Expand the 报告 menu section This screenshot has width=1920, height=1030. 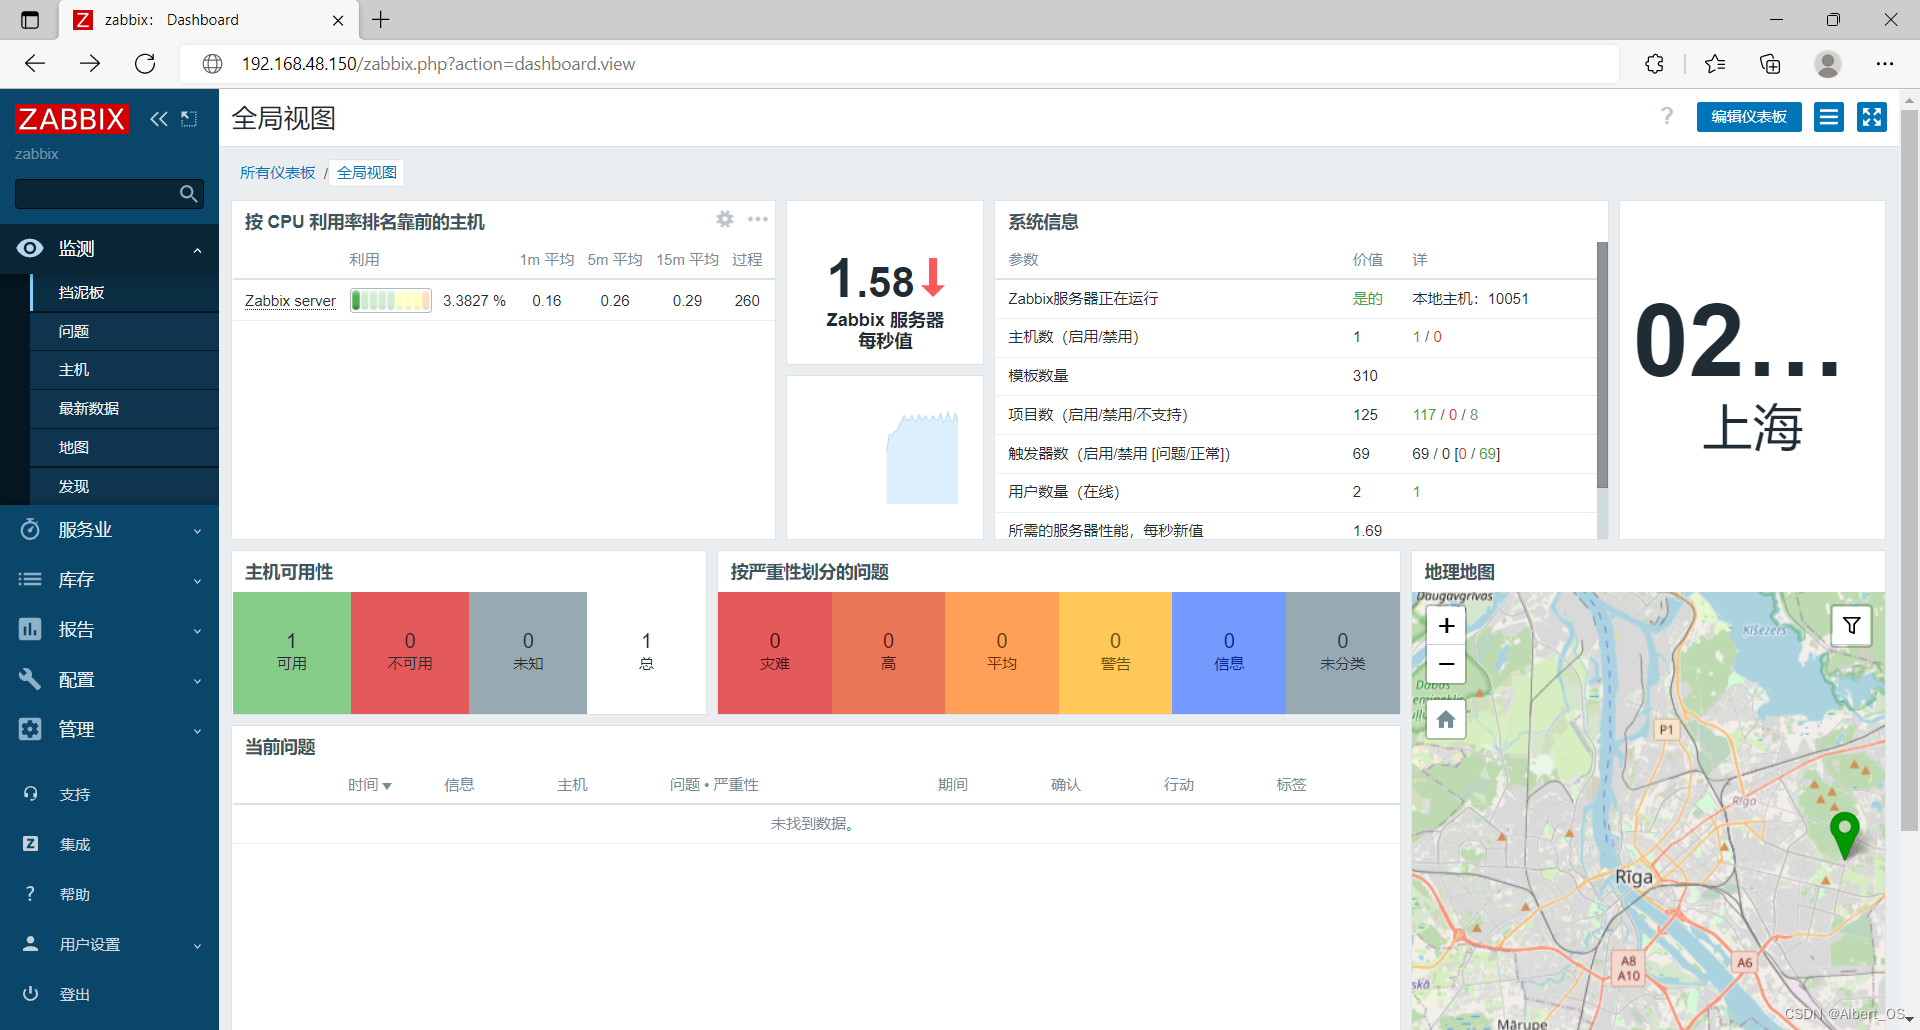tap(197, 631)
